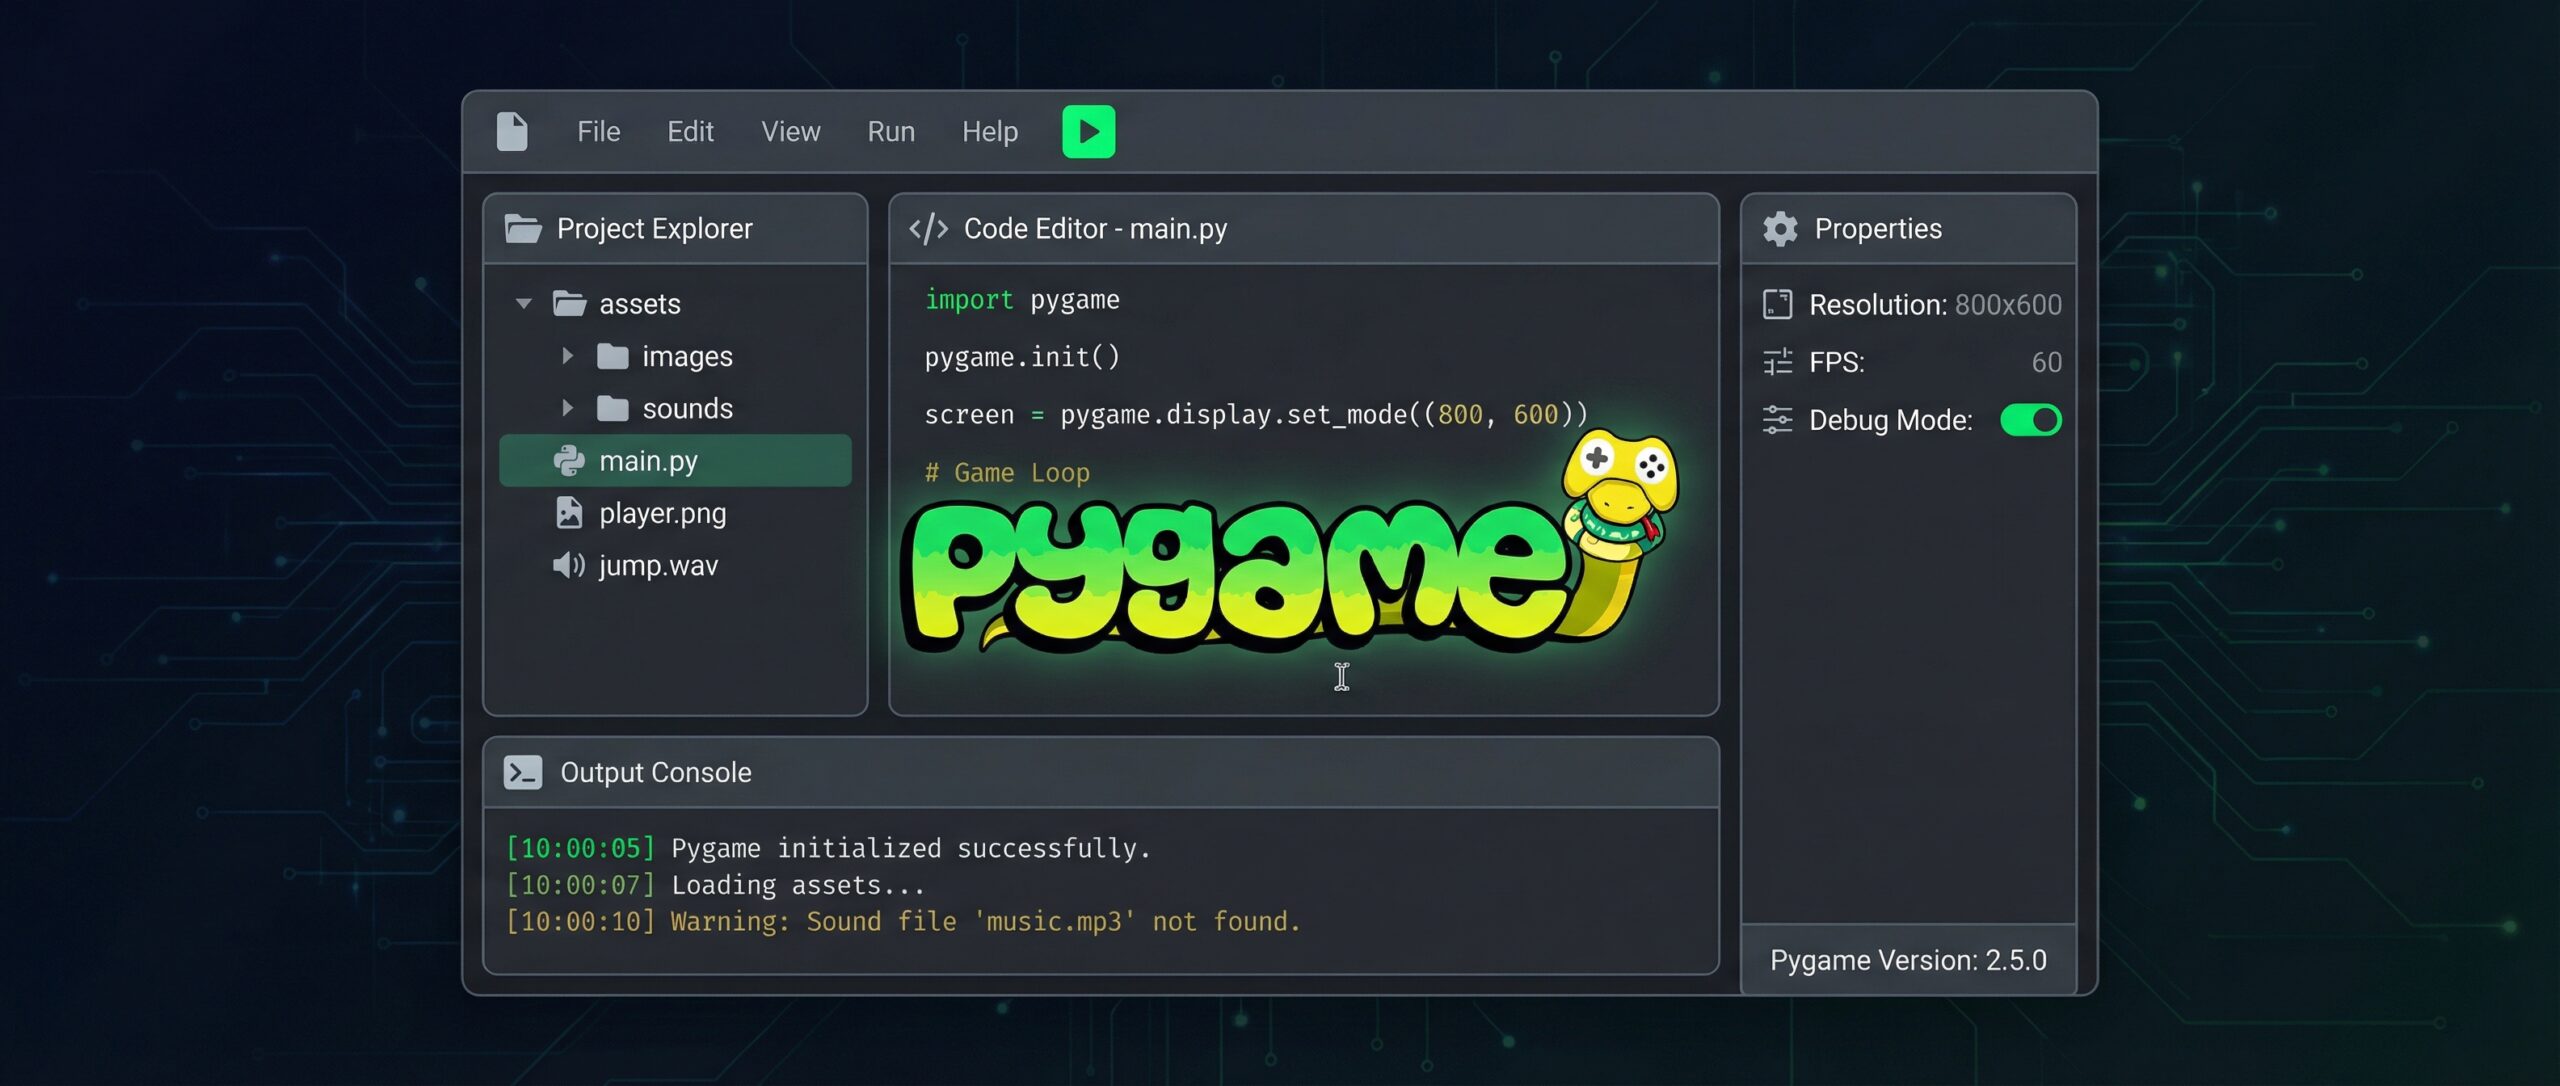Viewport: 2560px width, 1086px height.
Task: Click the Output Console terminal icon
Action: coord(523,773)
